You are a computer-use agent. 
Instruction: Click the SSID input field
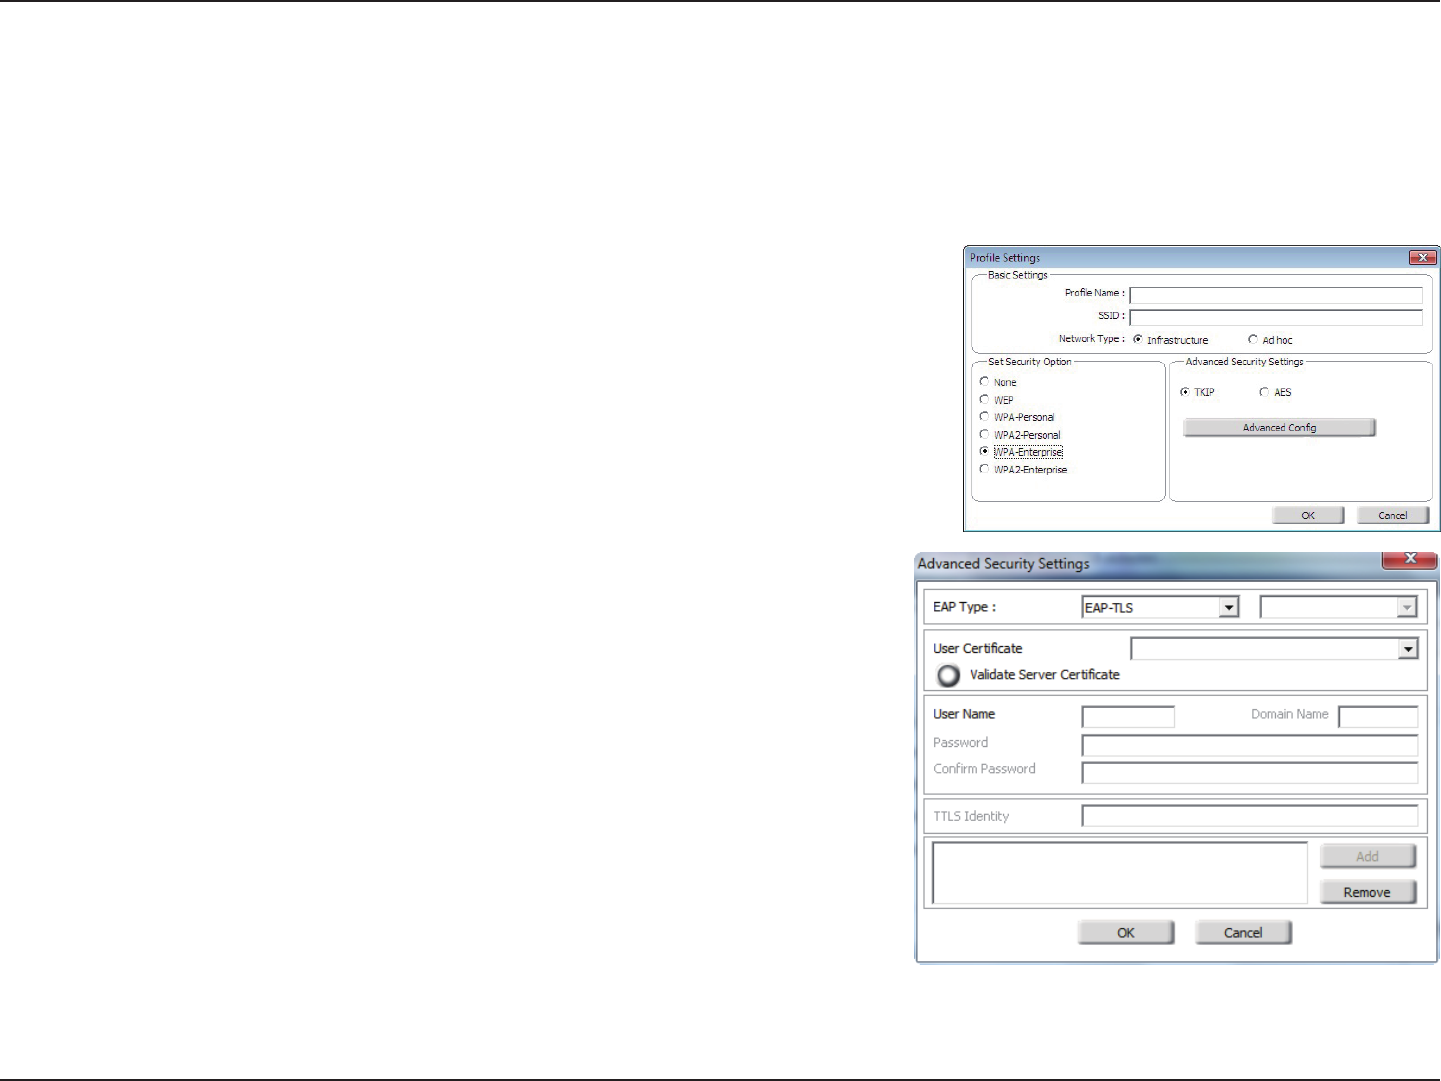1276,317
